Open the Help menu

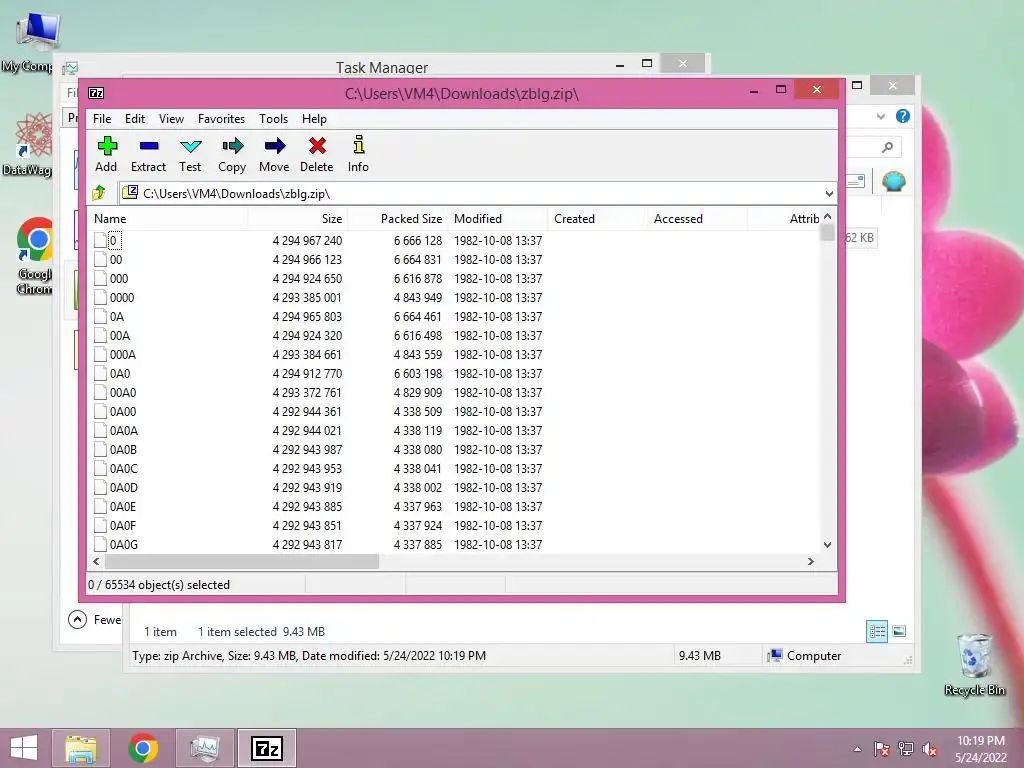coord(314,119)
